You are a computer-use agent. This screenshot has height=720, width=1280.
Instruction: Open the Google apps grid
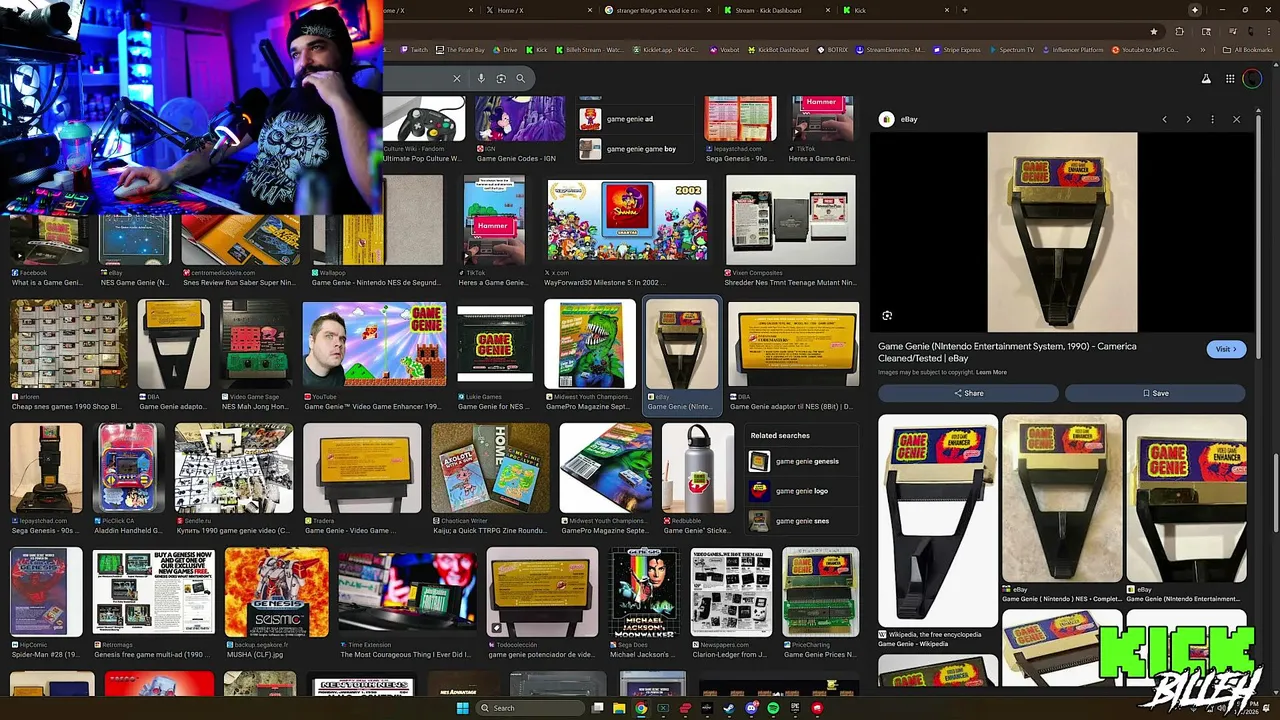(1230, 79)
